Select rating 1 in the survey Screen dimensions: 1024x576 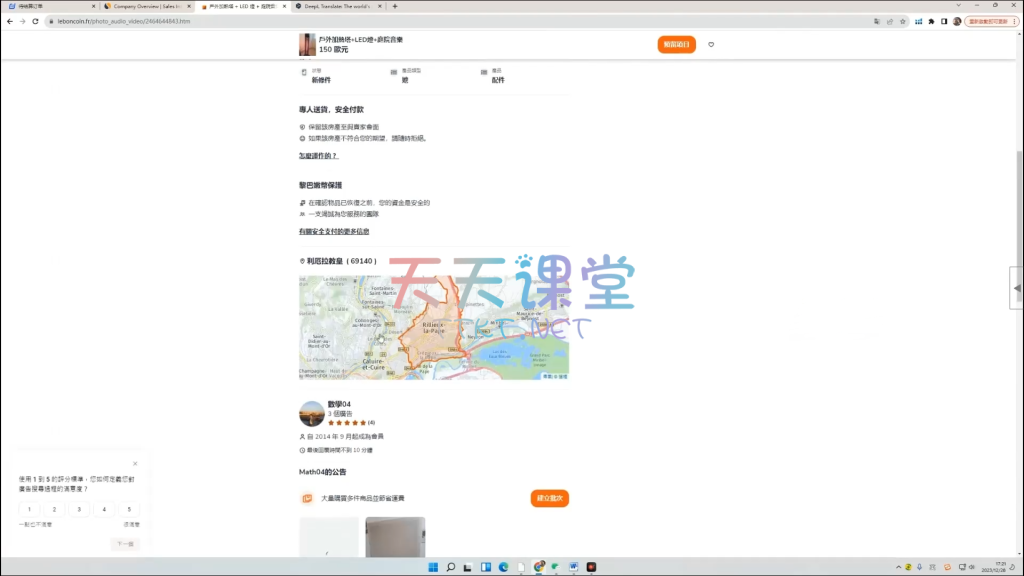click(30, 509)
